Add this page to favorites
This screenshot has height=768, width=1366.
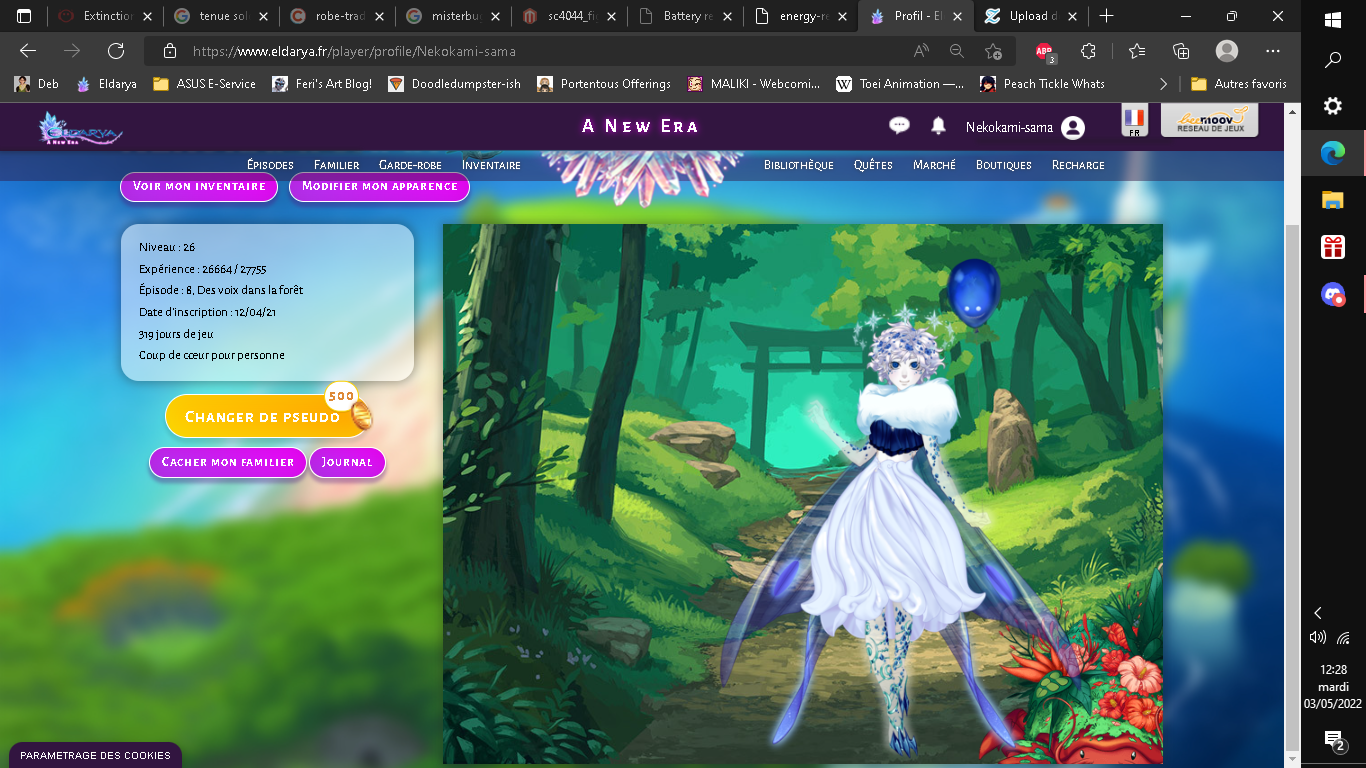(x=993, y=51)
